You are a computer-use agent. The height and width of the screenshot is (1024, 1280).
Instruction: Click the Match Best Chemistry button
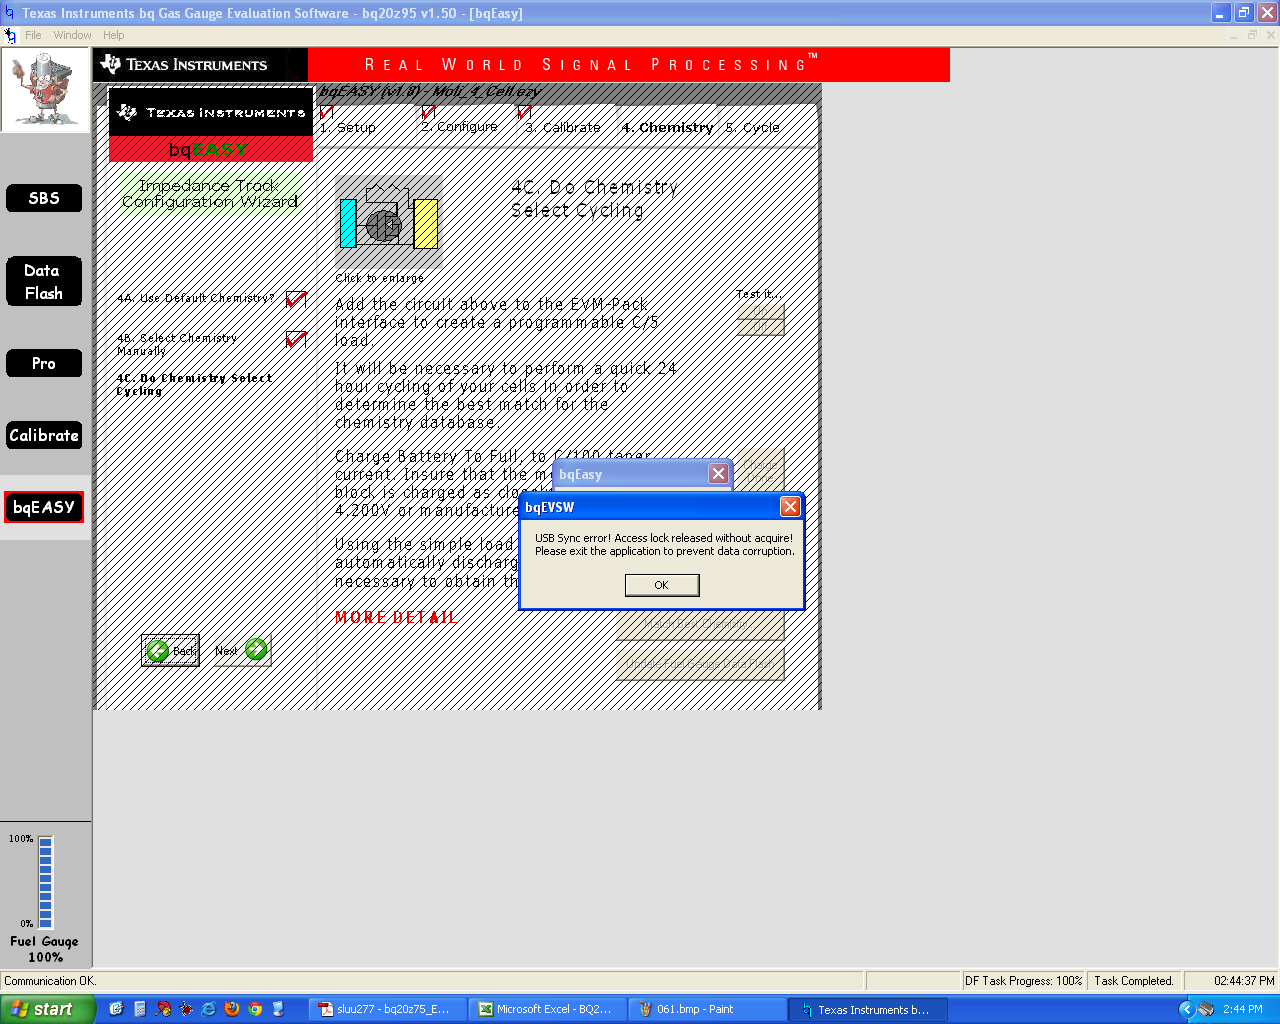tap(700, 624)
